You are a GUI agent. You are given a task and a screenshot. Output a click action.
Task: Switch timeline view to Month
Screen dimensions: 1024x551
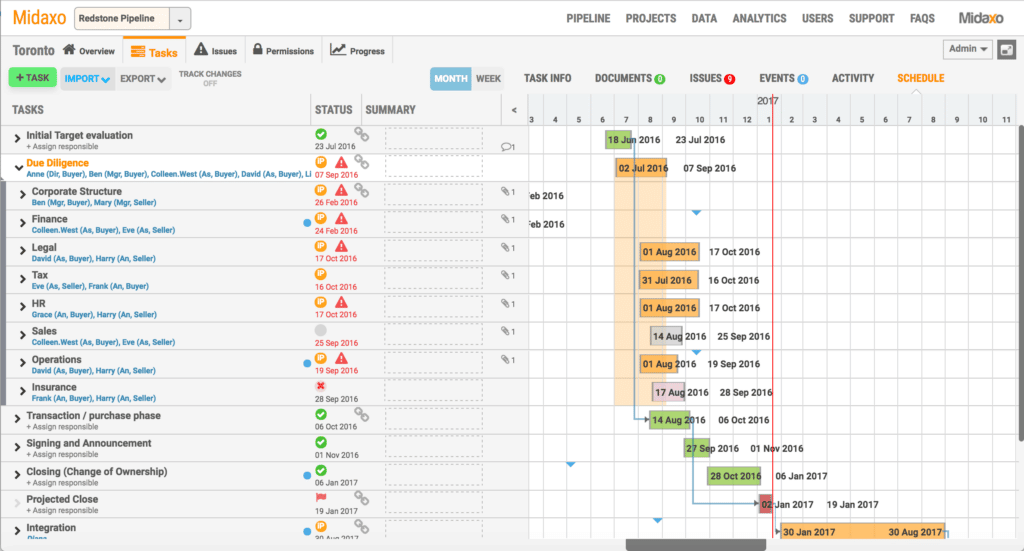tap(450, 78)
